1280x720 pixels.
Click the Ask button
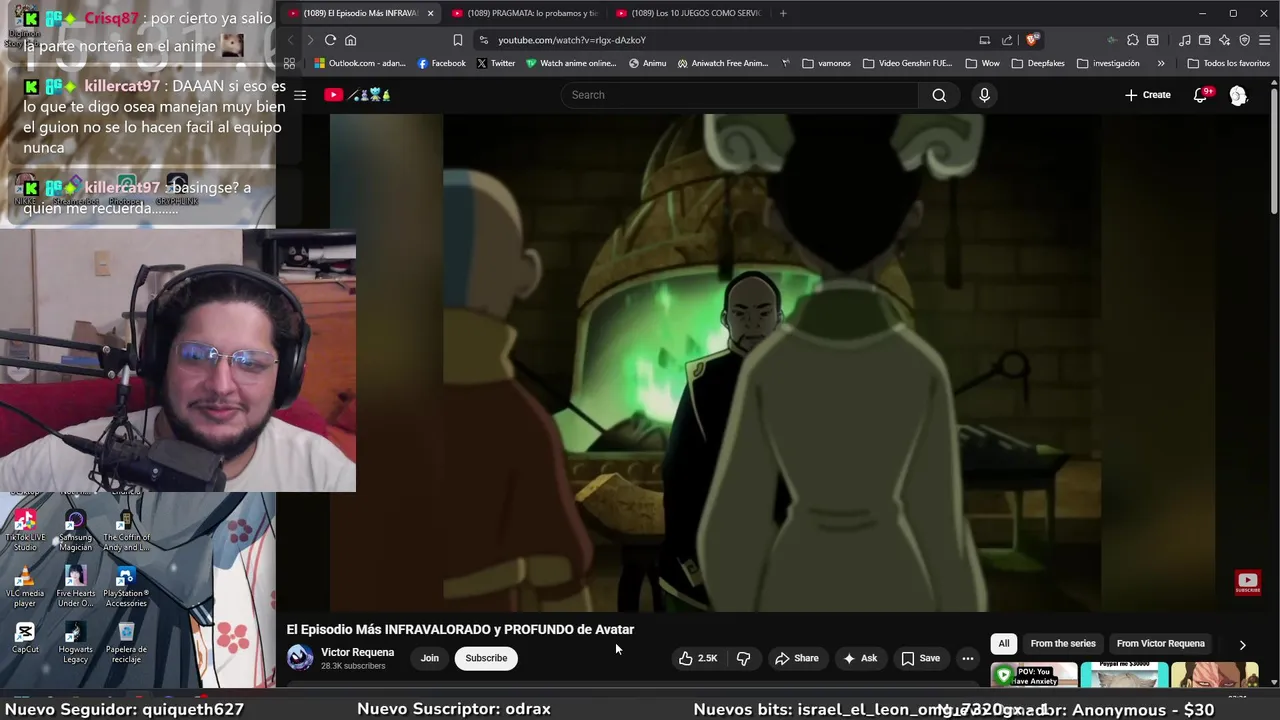(860, 658)
